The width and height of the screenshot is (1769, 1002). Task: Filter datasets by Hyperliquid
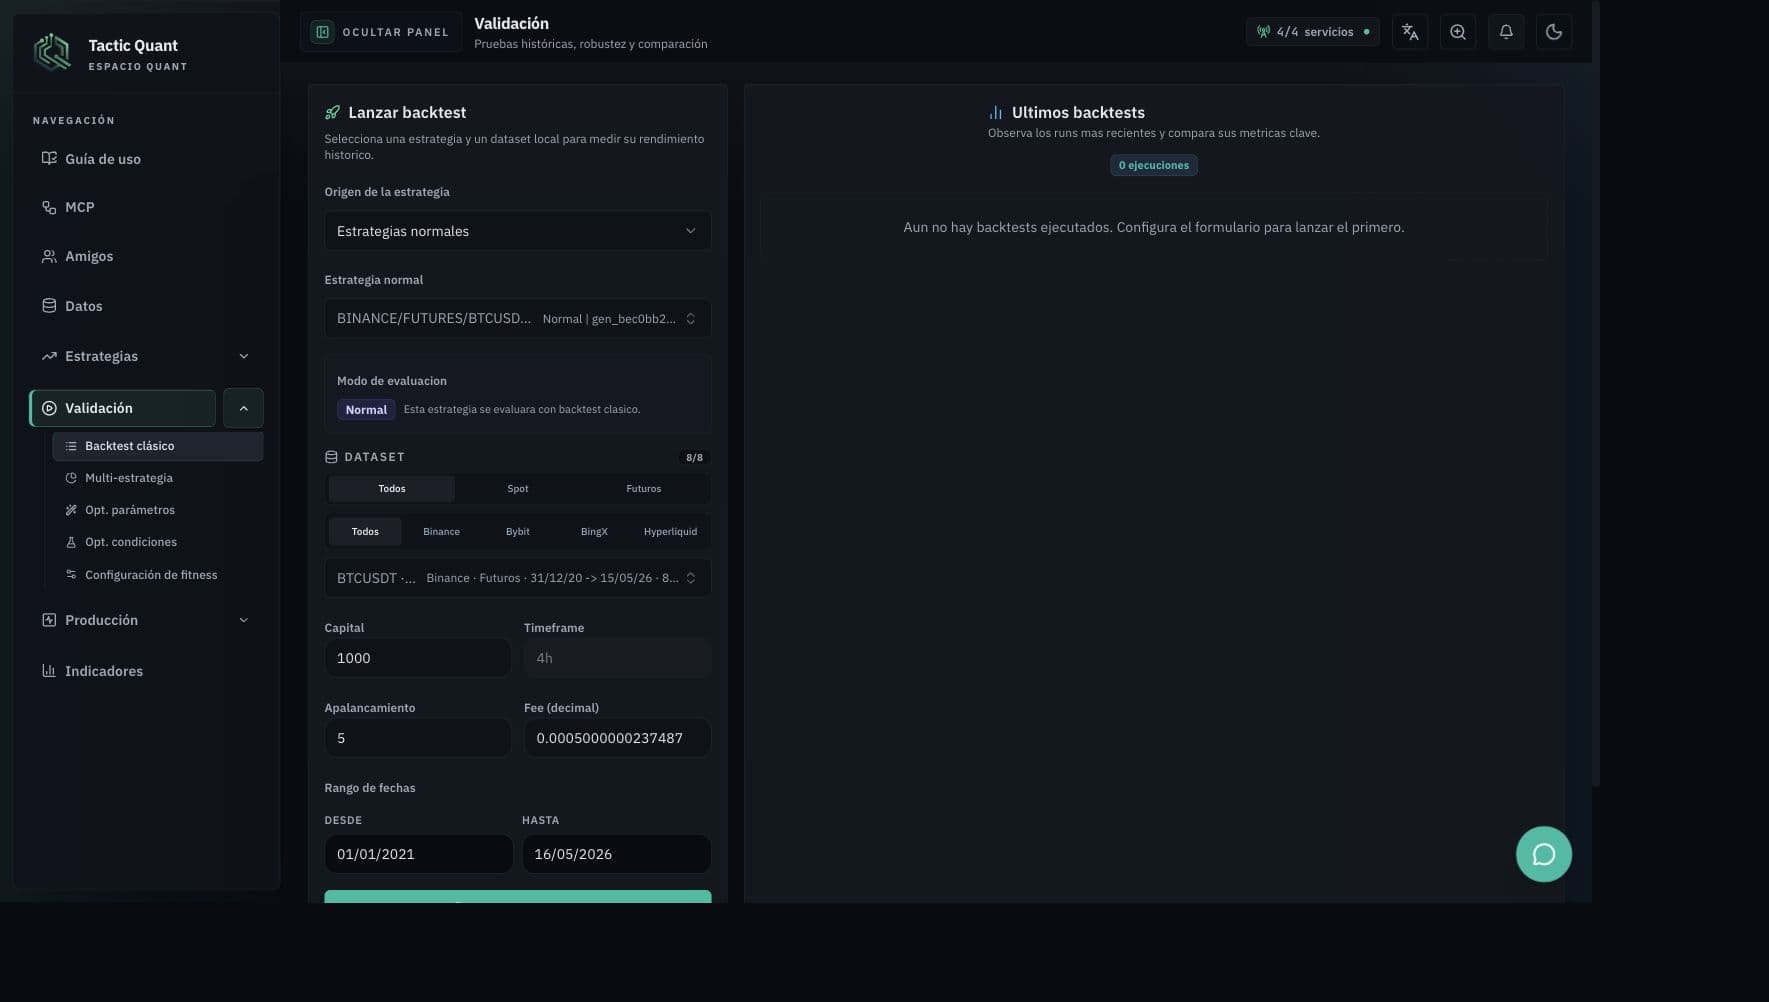(670, 532)
